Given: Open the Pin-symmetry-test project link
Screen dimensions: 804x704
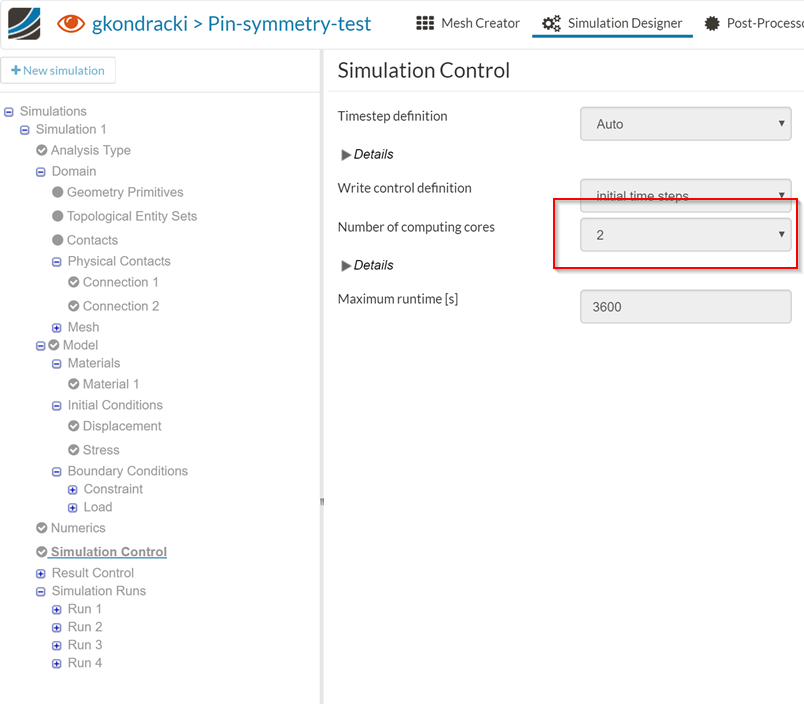Looking at the screenshot, I should click(289, 23).
